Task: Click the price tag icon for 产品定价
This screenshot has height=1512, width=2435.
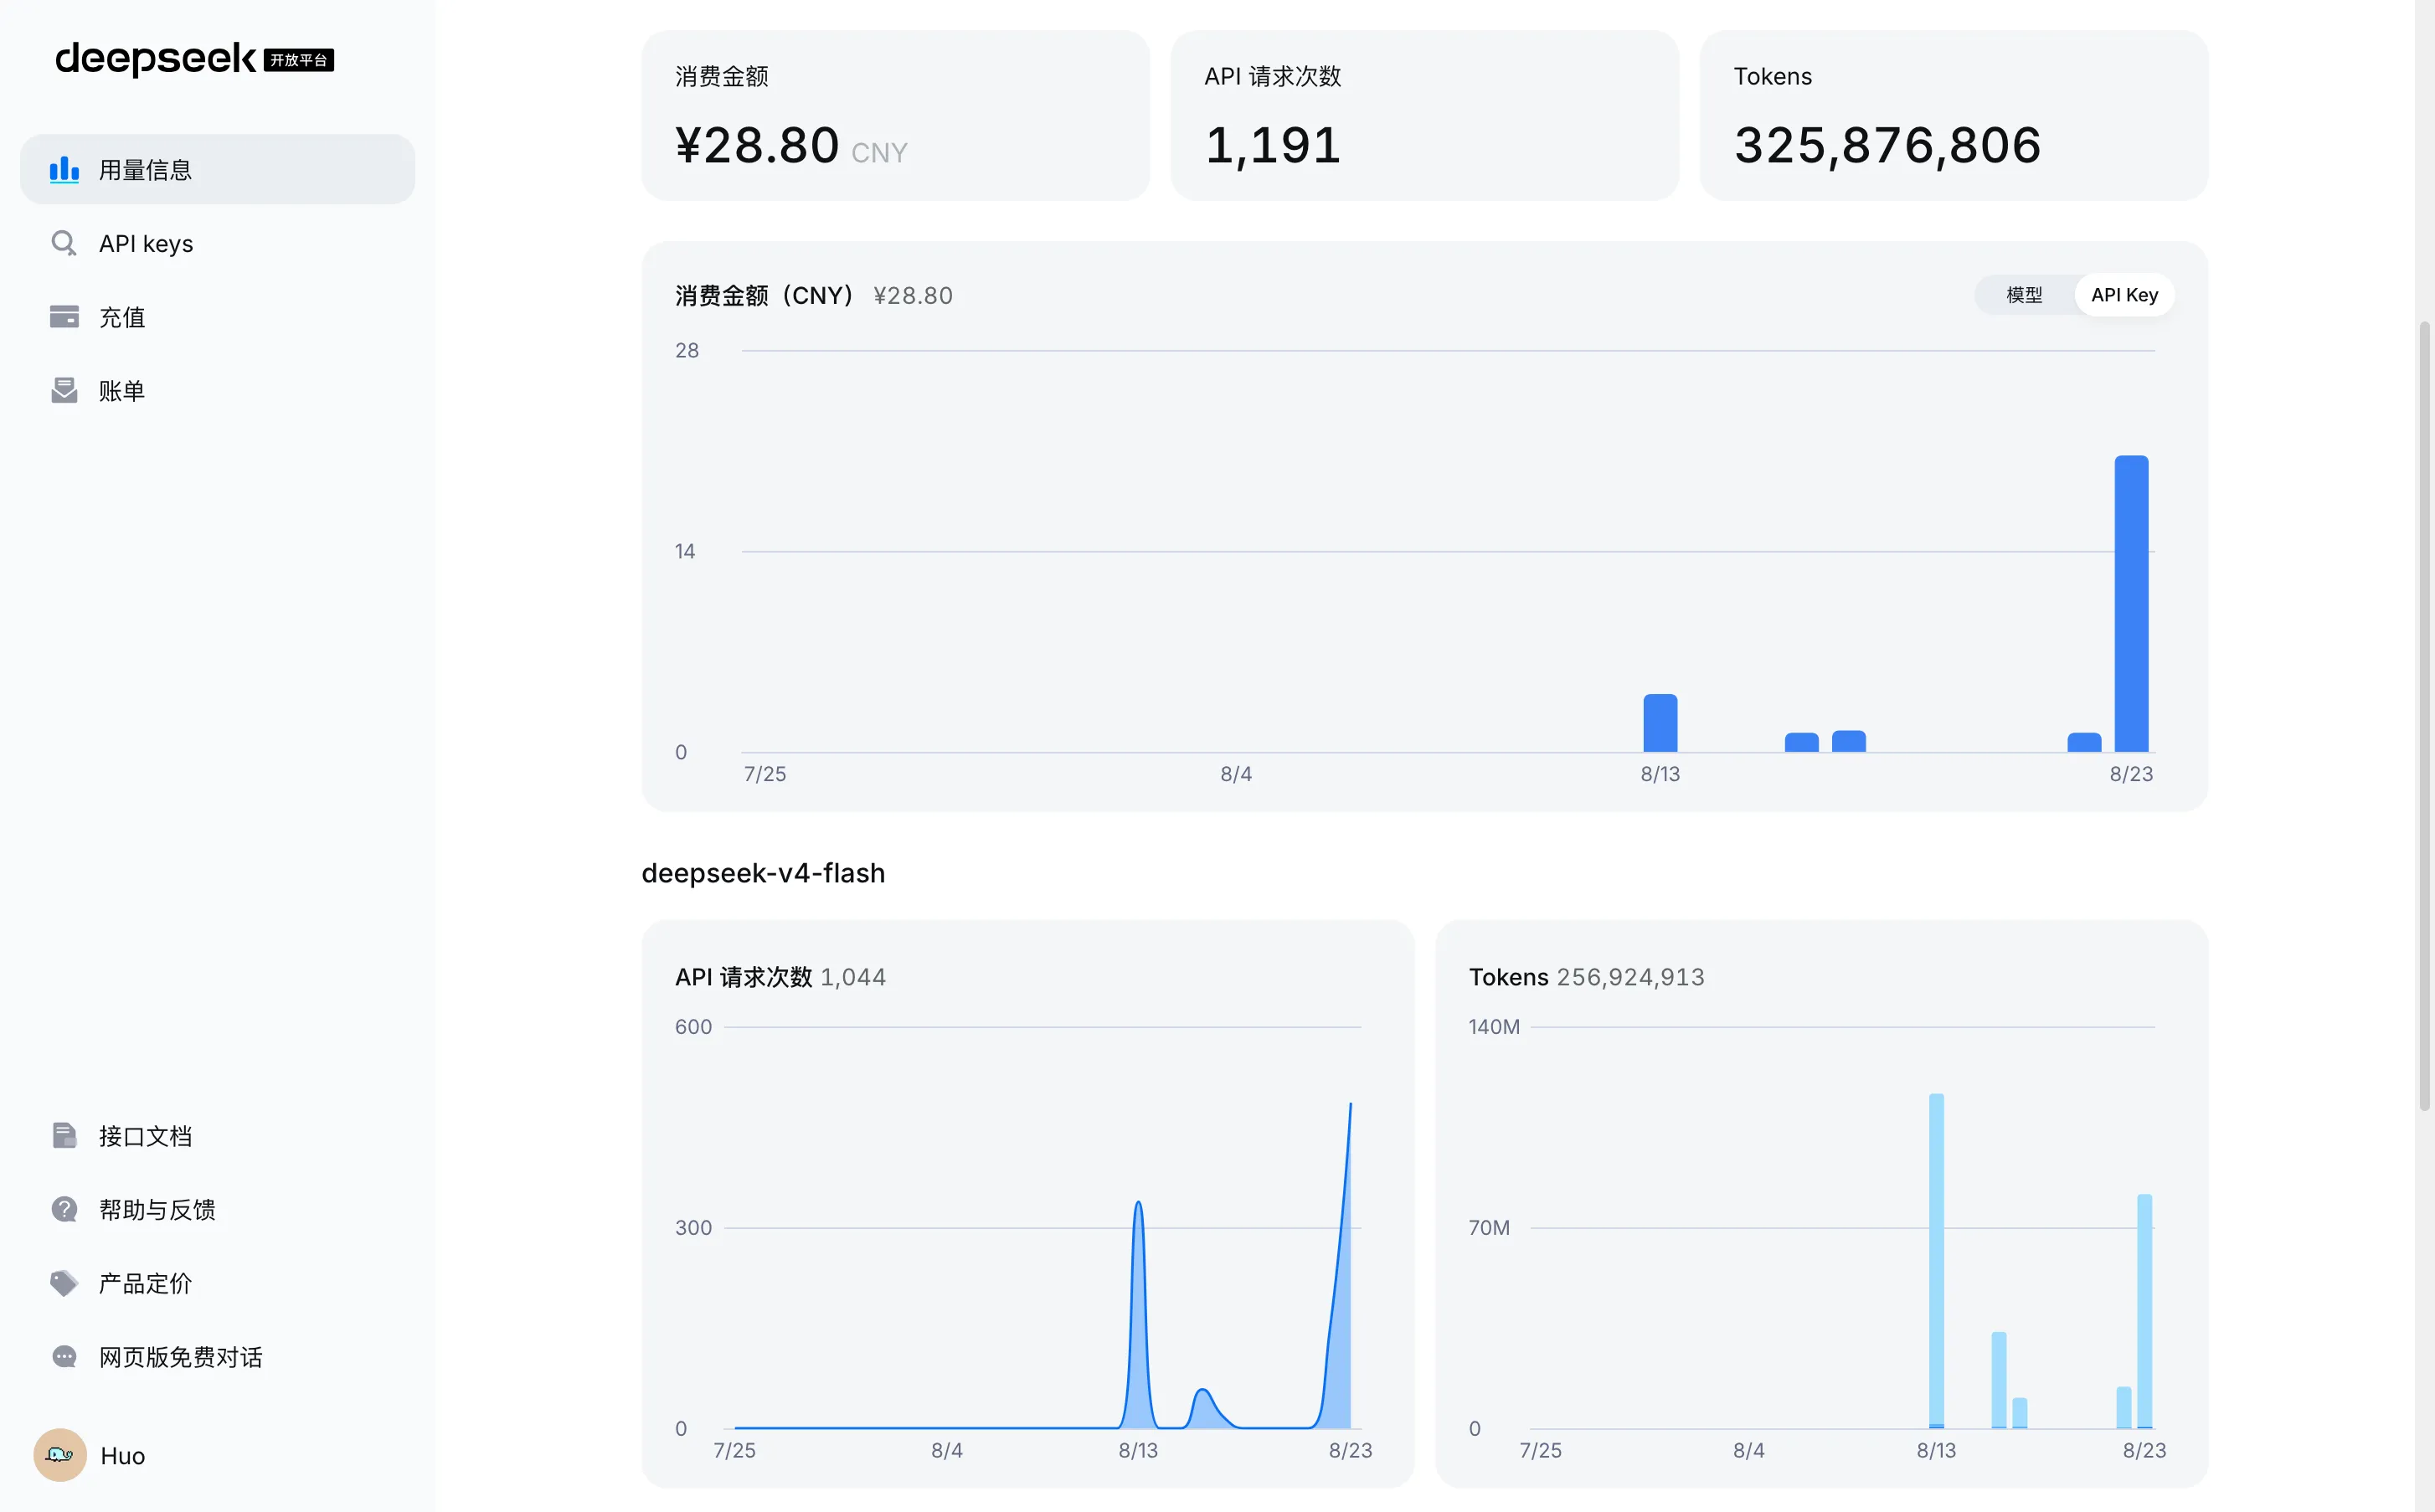Action: (64, 1283)
